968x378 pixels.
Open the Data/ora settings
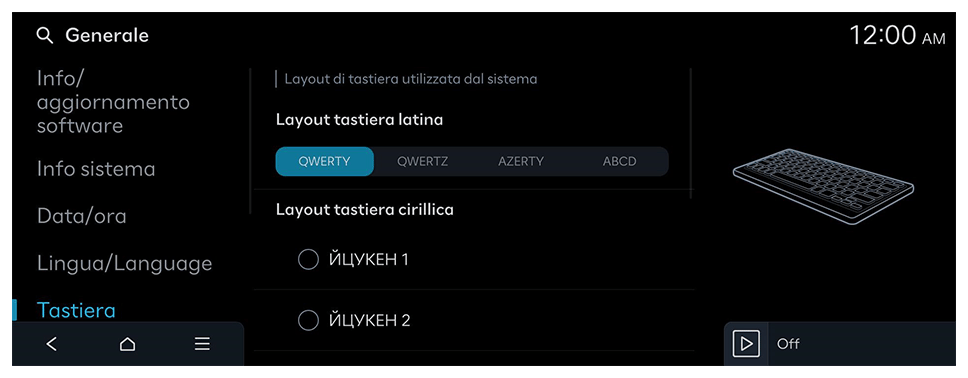pos(81,216)
